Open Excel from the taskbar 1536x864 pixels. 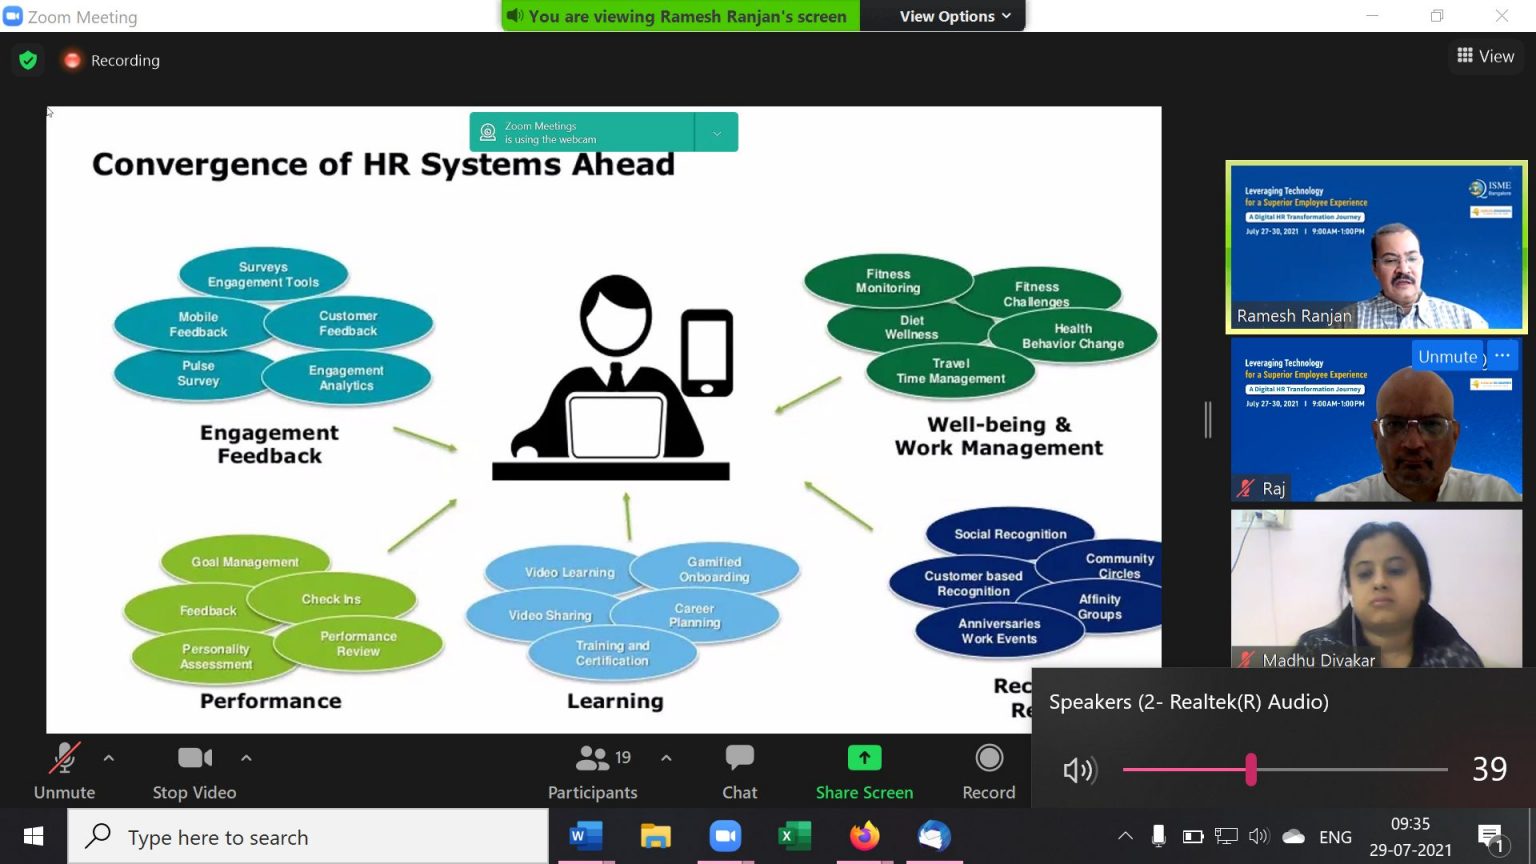coord(795,836)
